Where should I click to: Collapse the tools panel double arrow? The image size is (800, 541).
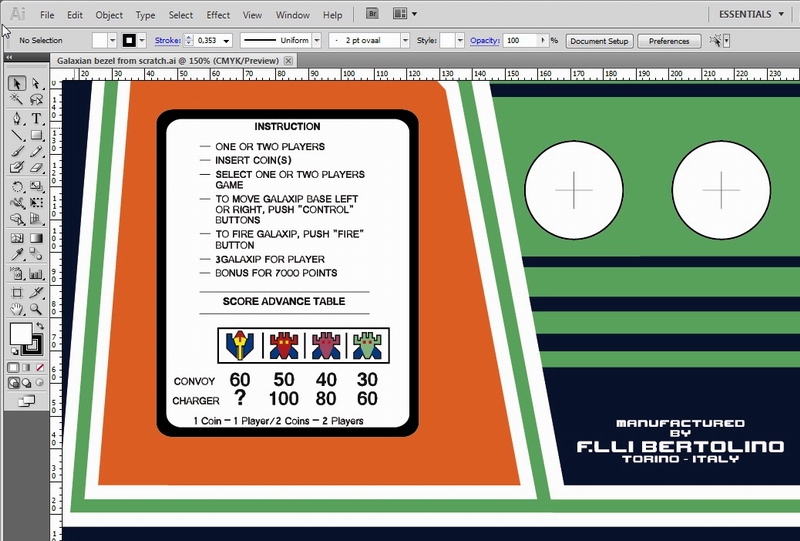pyautogui.click(x=9, y=58)
